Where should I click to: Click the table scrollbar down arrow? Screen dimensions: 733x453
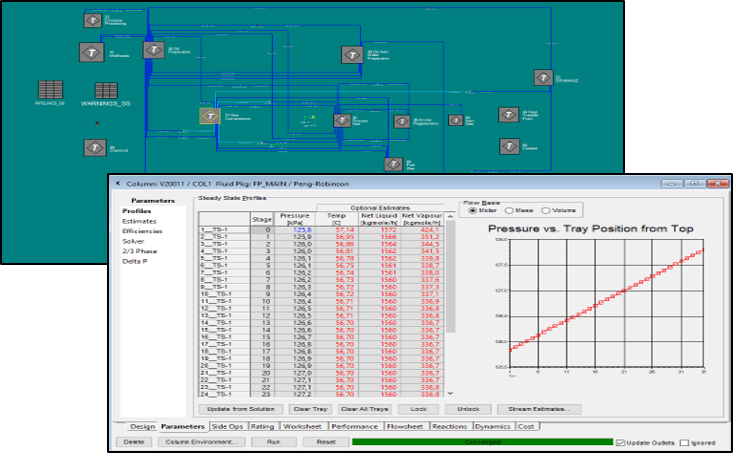point(449,394)
